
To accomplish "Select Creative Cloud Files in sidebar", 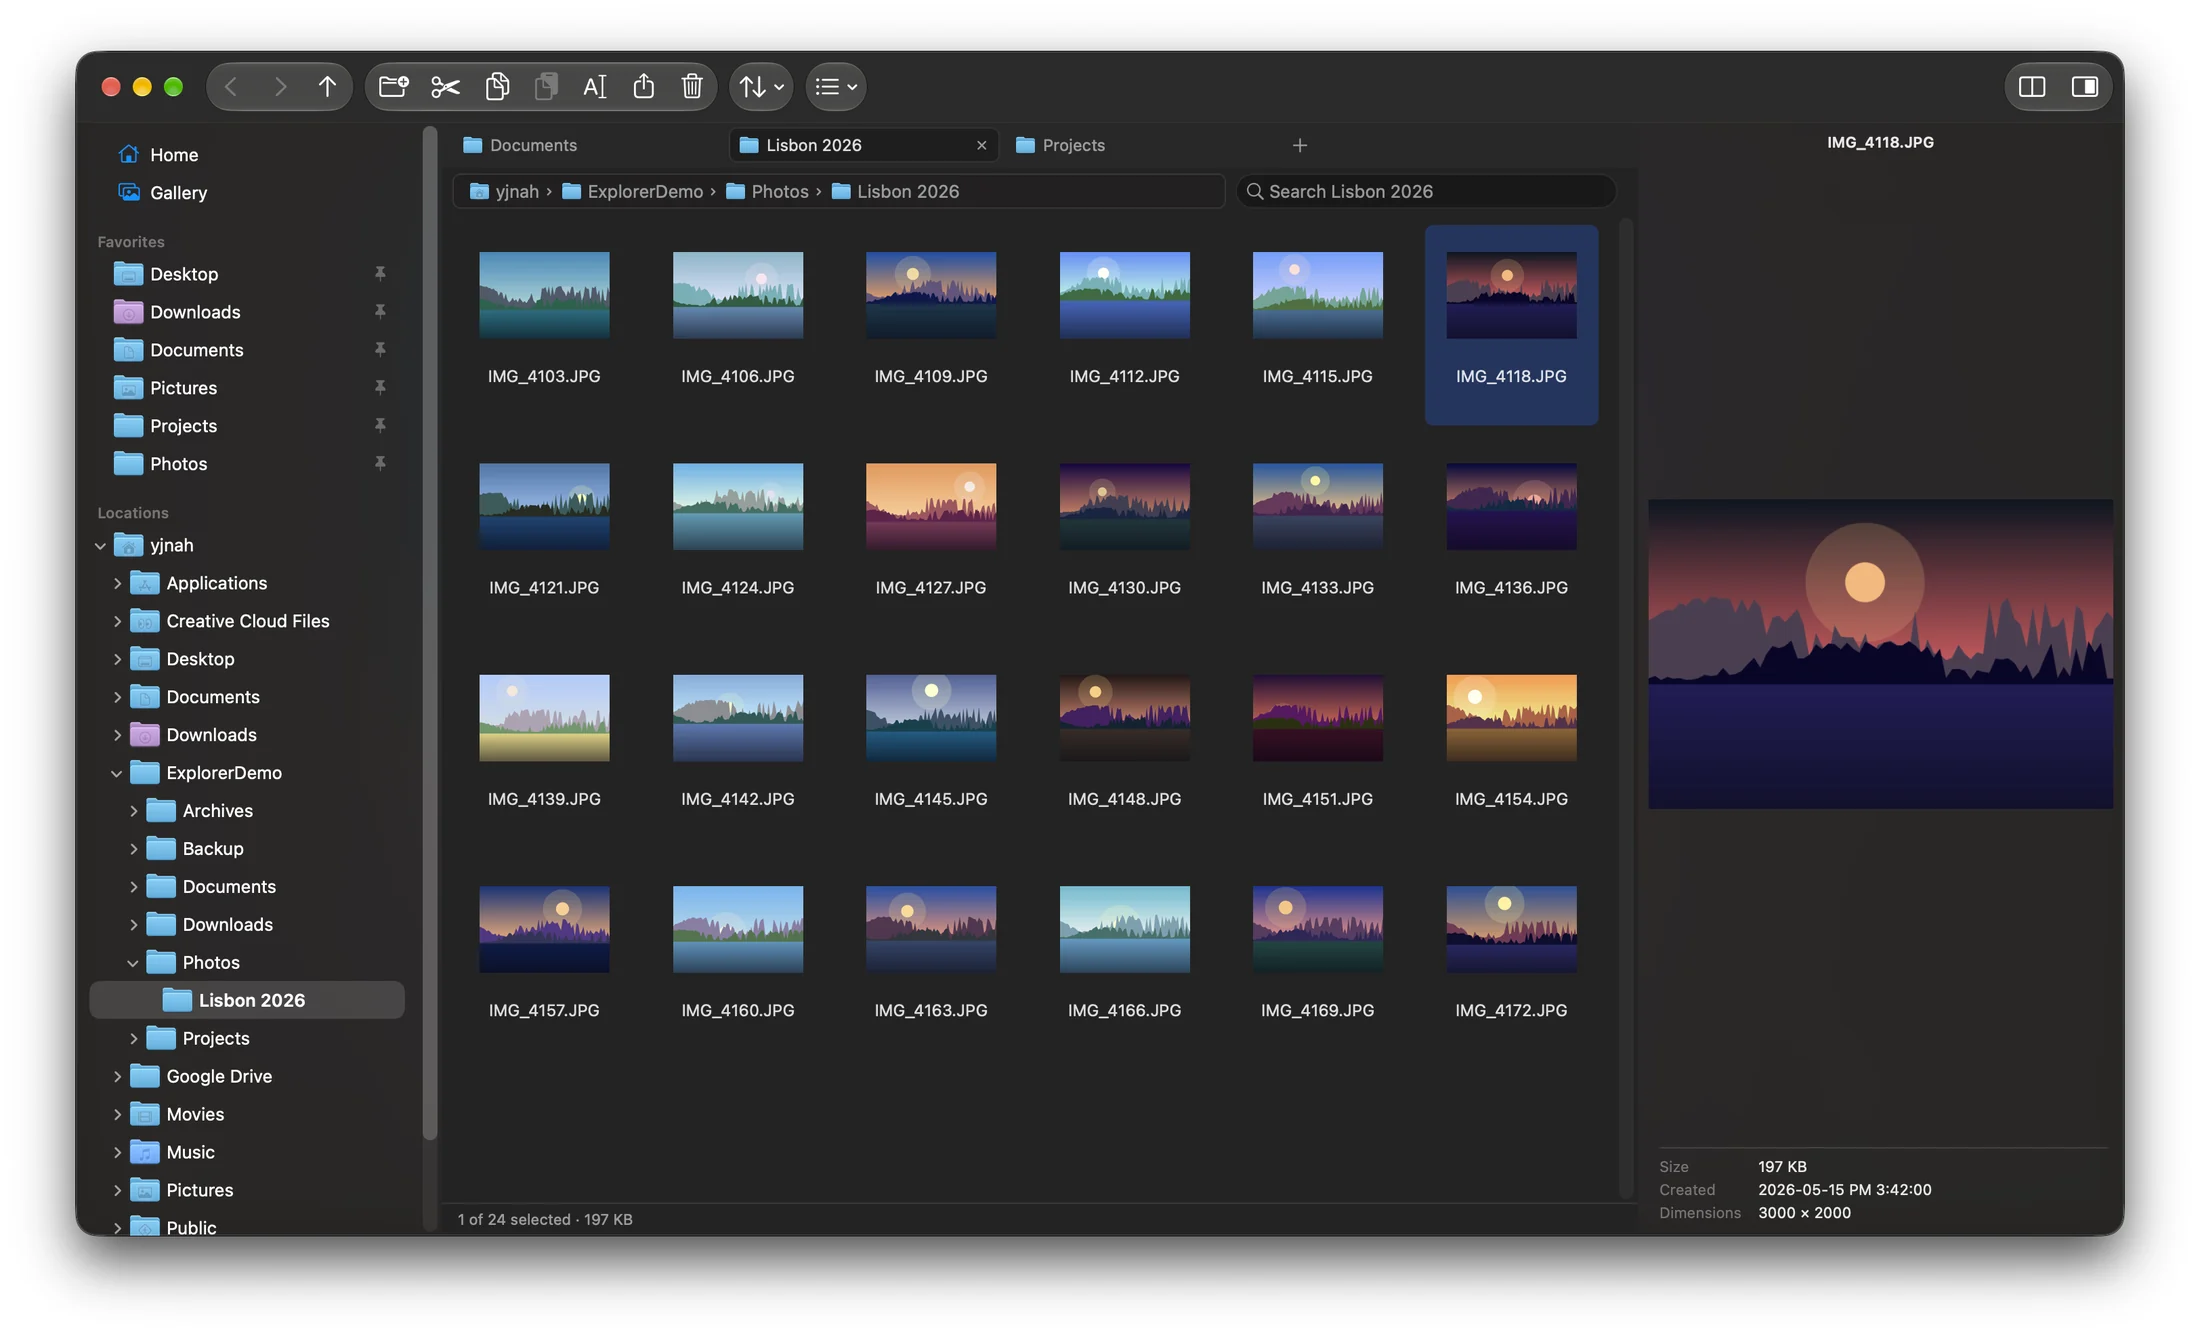I will pos(247,622).
